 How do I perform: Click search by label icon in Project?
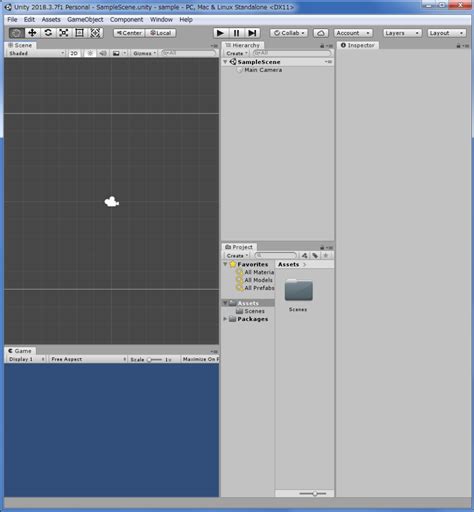pyautogui.click(x=315, y=256)
